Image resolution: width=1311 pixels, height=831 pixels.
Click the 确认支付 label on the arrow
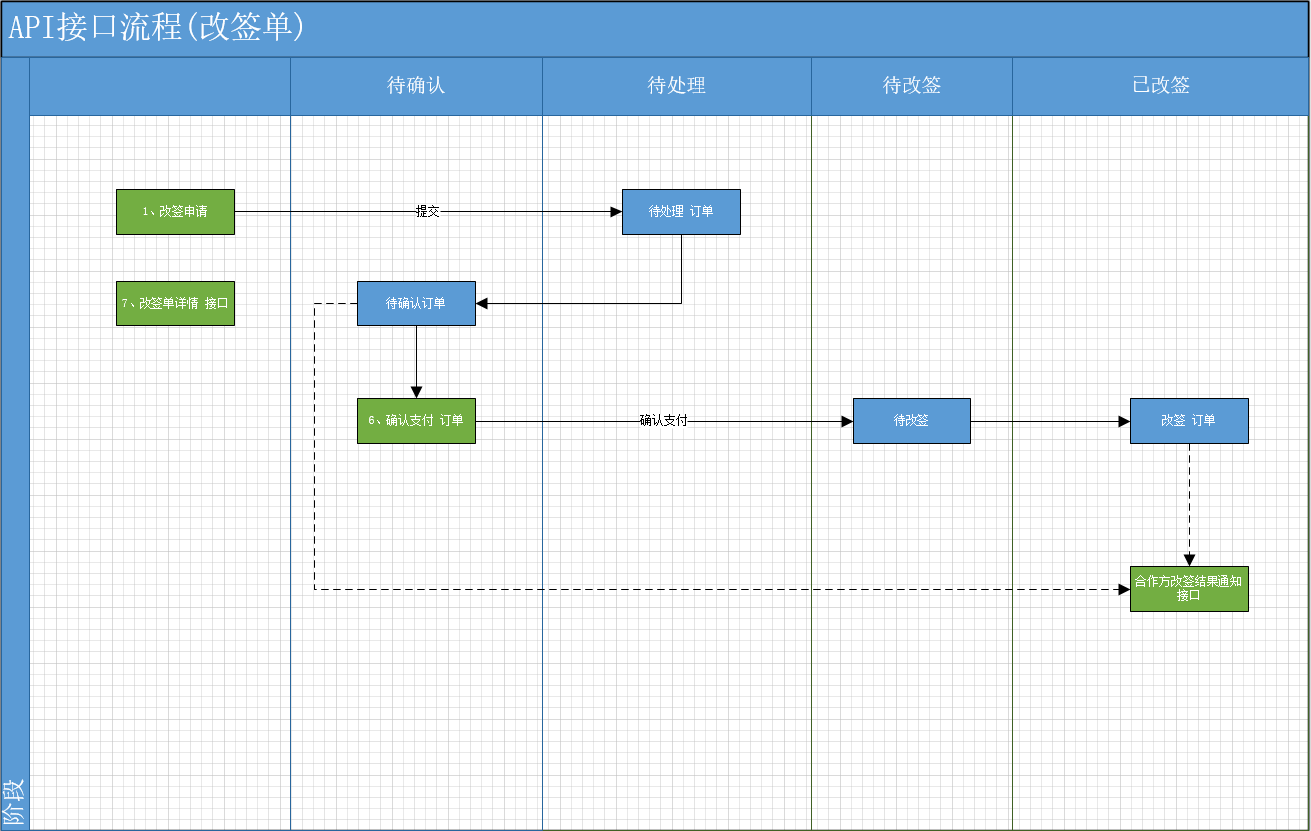(x=663, y=421)
